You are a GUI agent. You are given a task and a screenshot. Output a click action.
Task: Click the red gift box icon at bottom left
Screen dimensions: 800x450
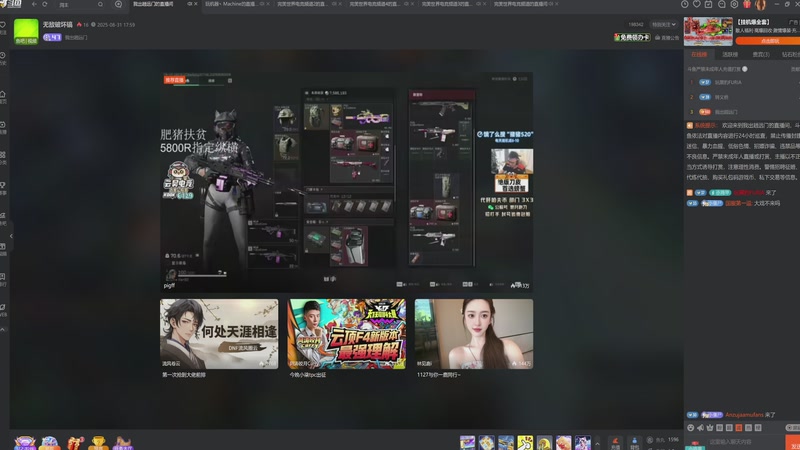point(74,442)
